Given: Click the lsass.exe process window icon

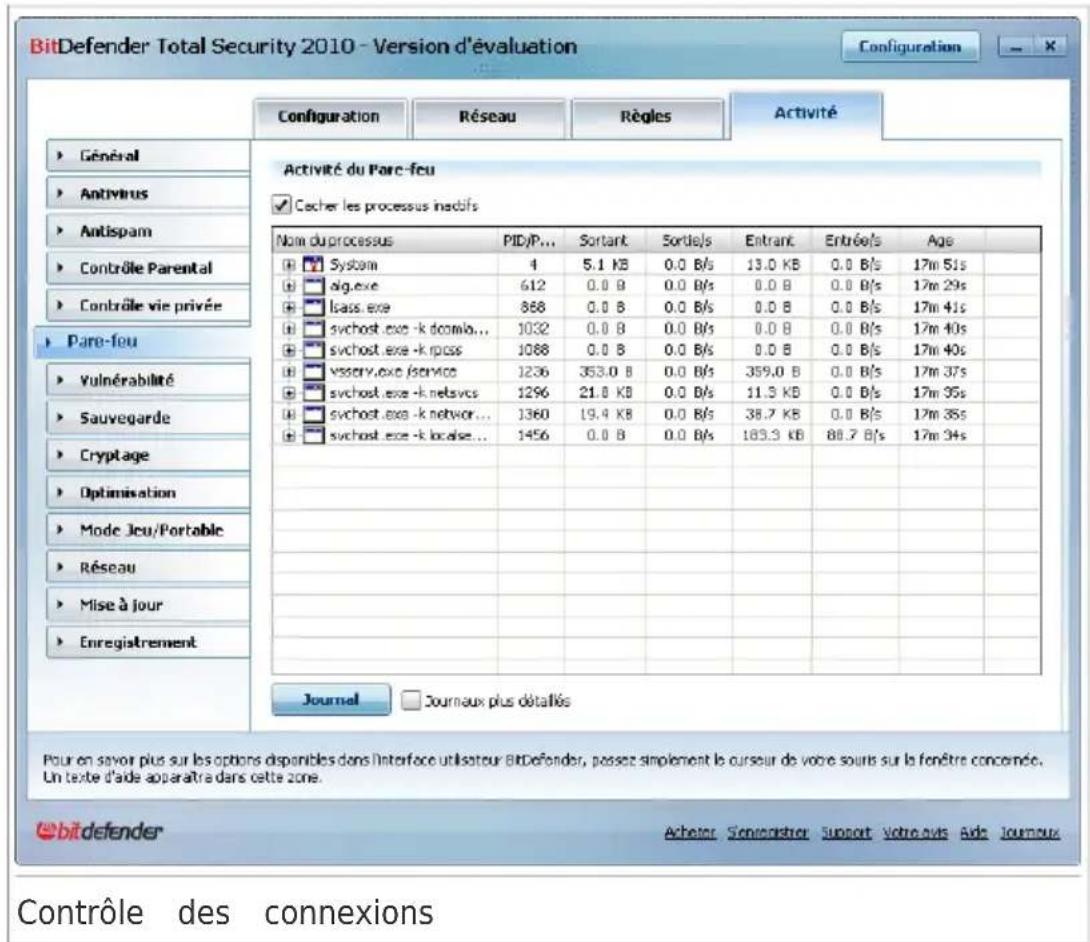Looking at the screenshot, I should [x=314, y=307].
